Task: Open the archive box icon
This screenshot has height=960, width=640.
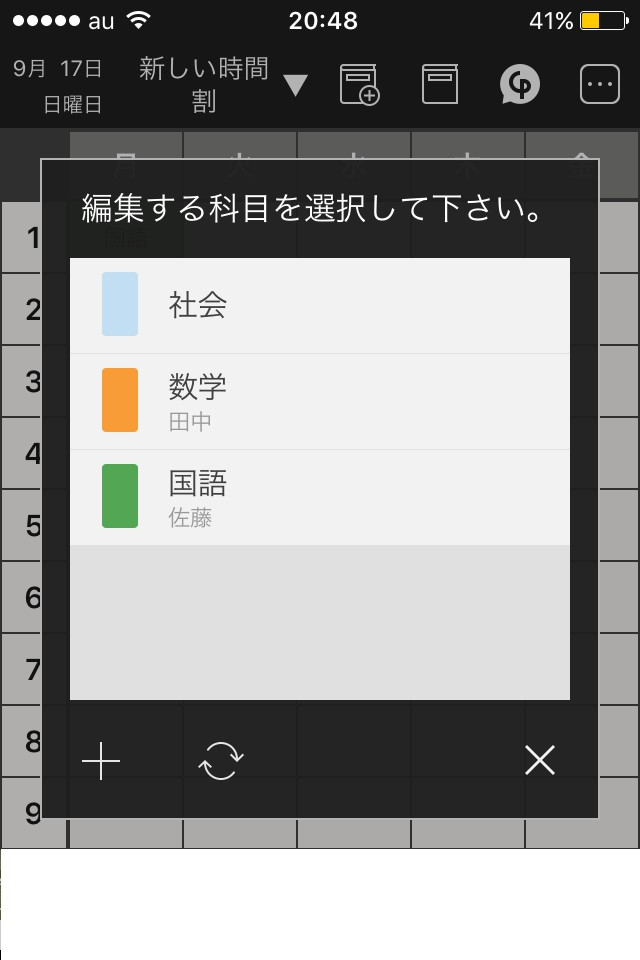Action: (x=439, y=85)
